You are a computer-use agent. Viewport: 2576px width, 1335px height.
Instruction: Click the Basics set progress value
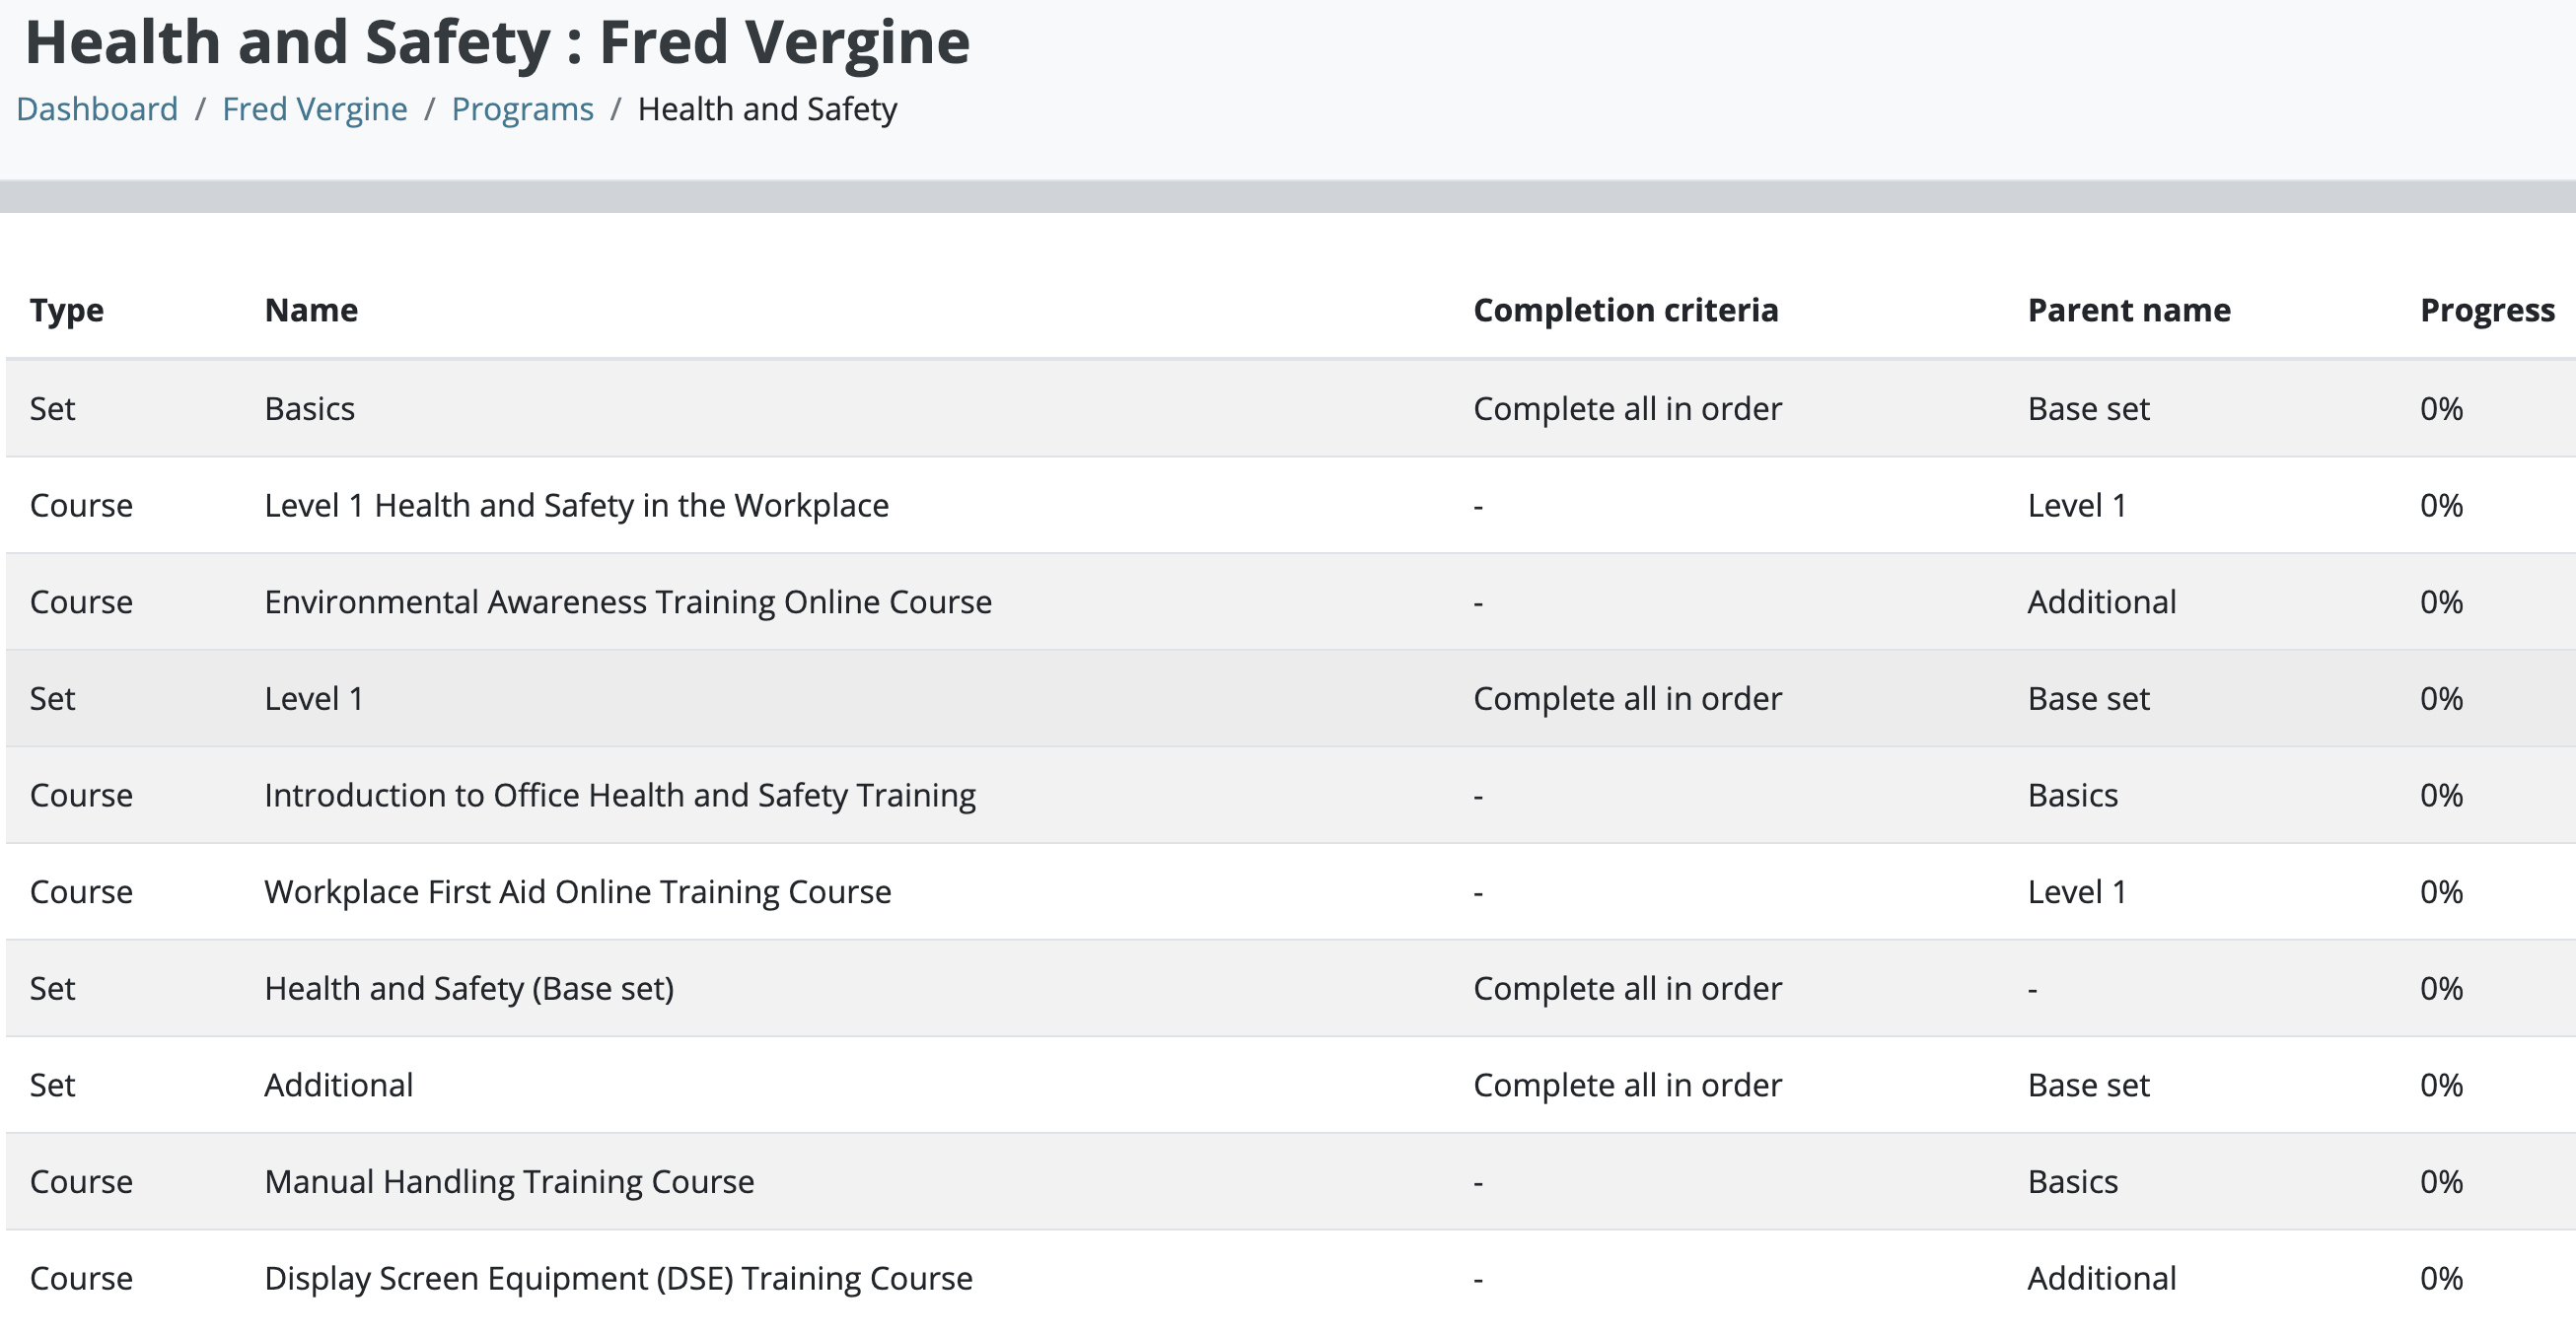coord(2440,409)
